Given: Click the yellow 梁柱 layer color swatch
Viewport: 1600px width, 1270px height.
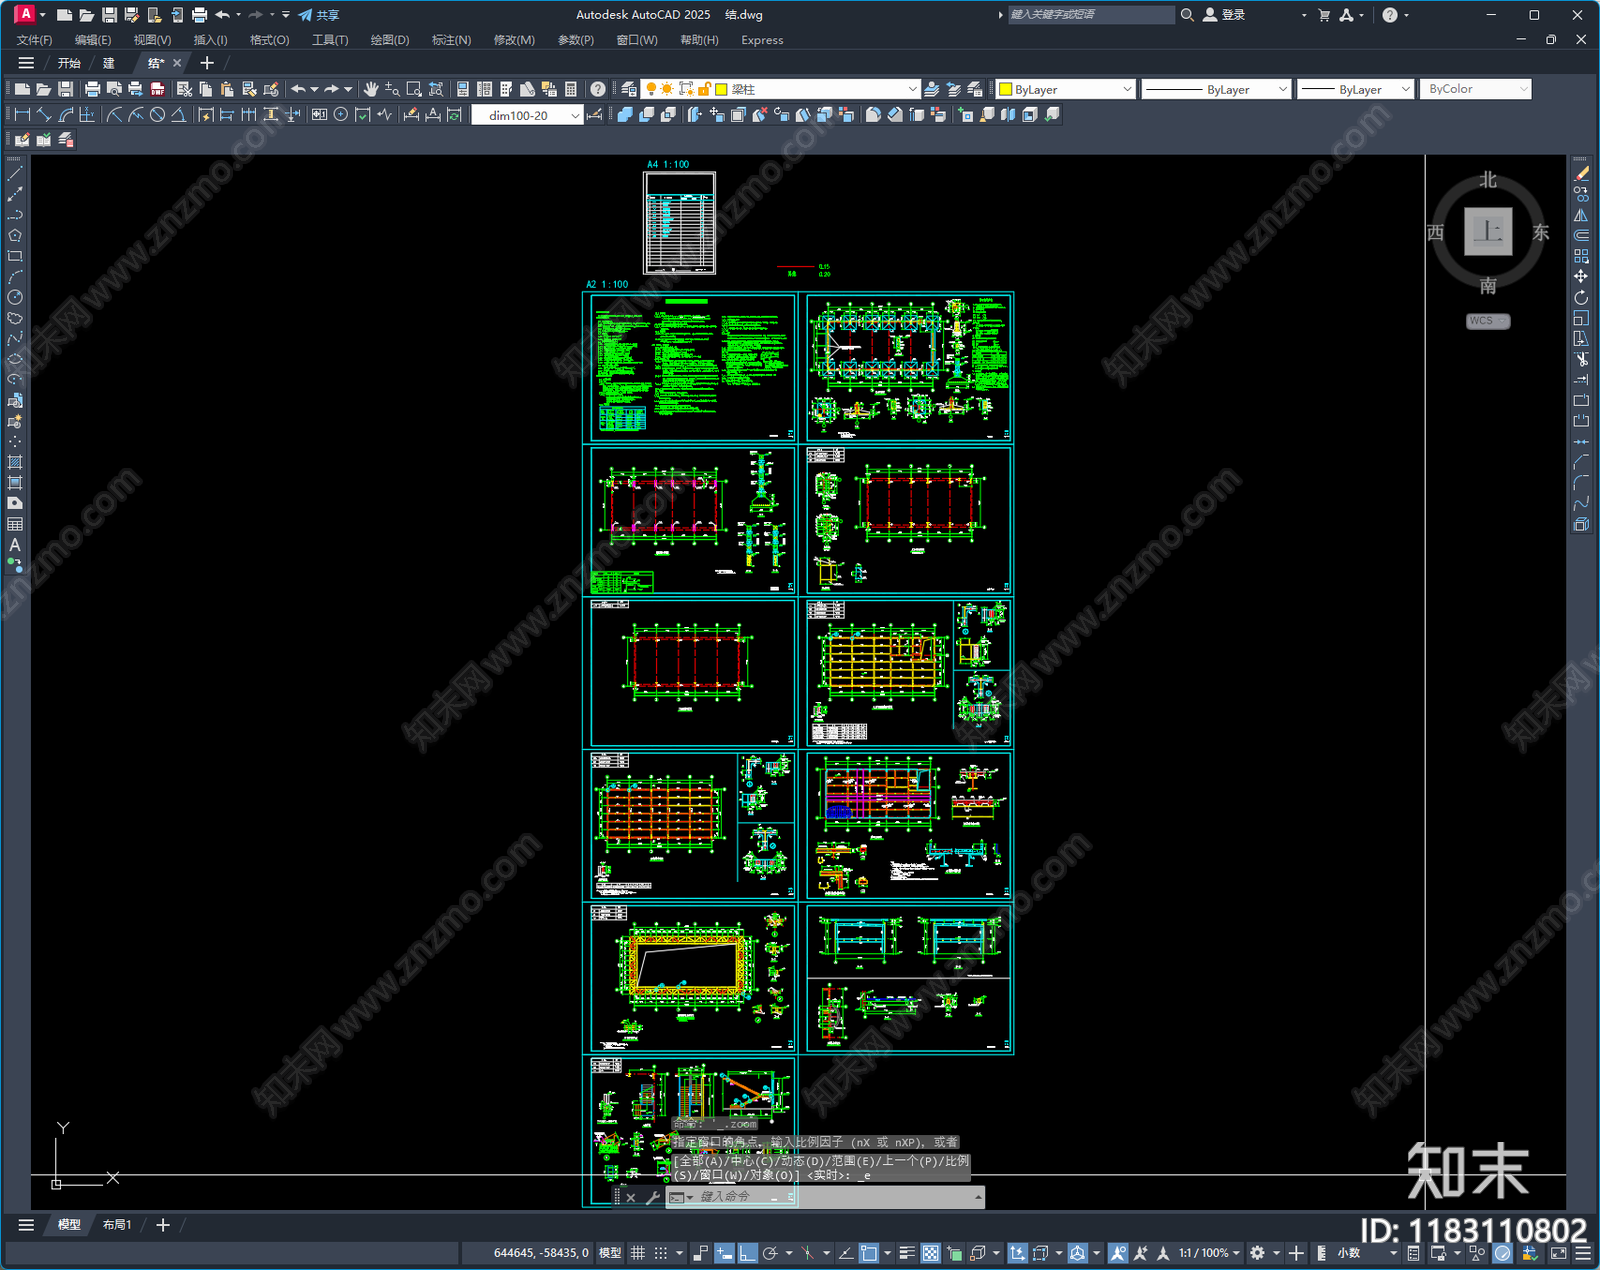Looking at the screenshot, I should (x=721, y=89).
